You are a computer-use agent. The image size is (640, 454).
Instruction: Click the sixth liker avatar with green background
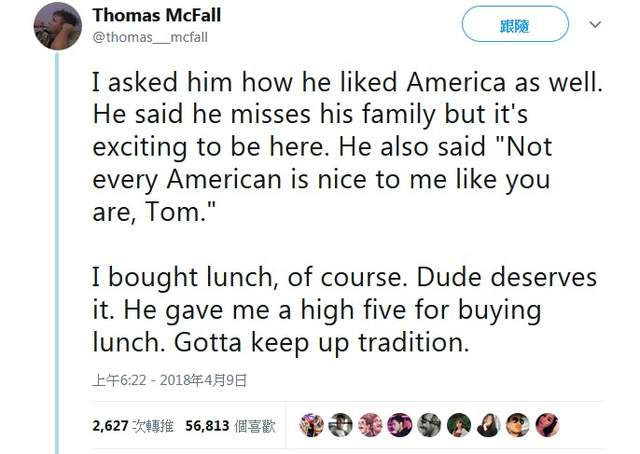459,425
